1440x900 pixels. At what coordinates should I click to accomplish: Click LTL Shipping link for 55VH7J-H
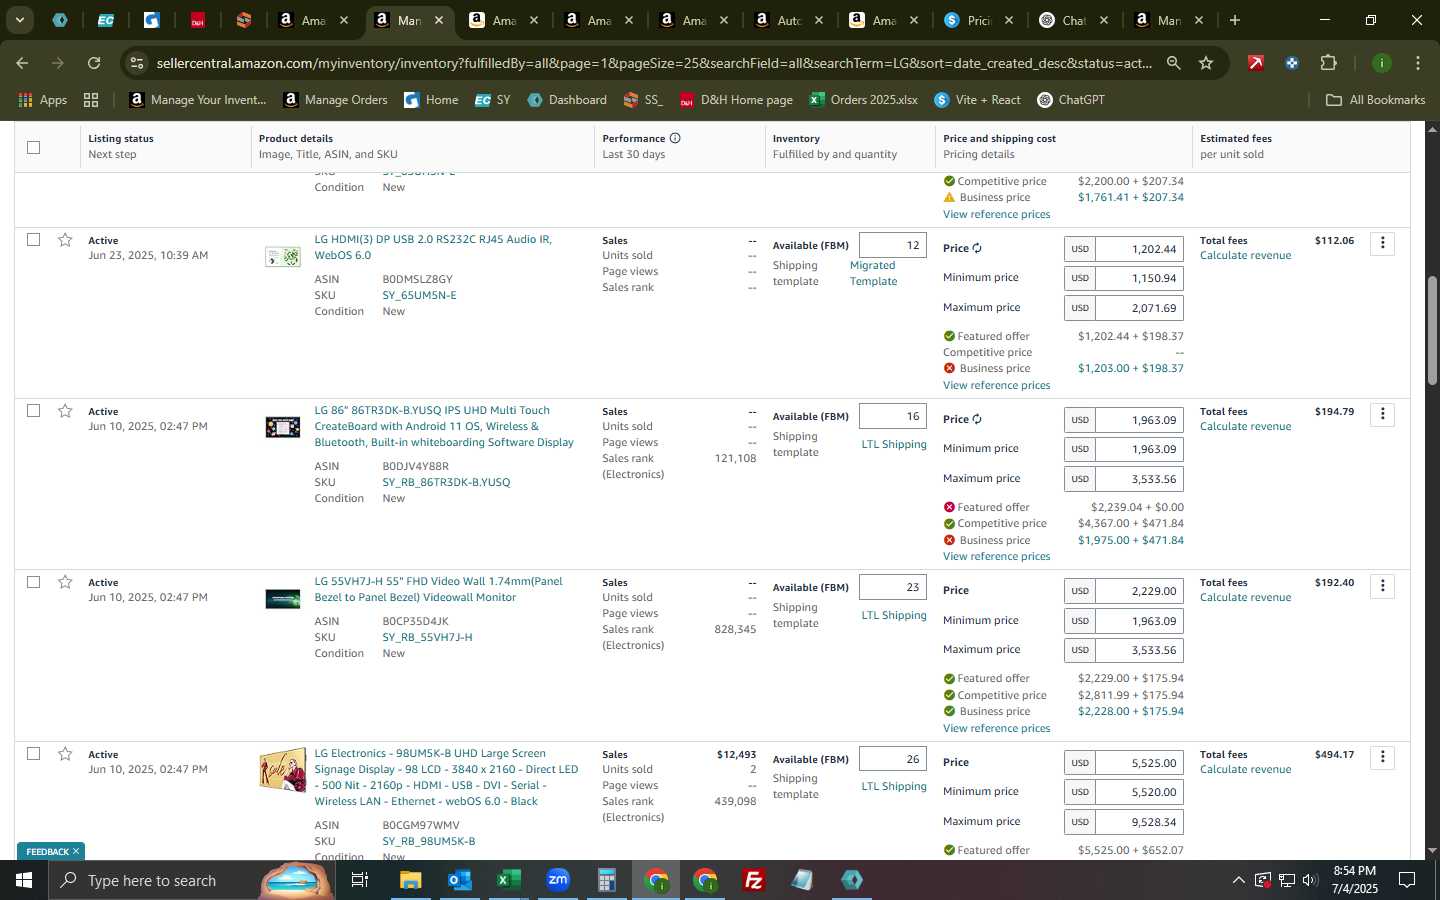[x=894, y=615]
